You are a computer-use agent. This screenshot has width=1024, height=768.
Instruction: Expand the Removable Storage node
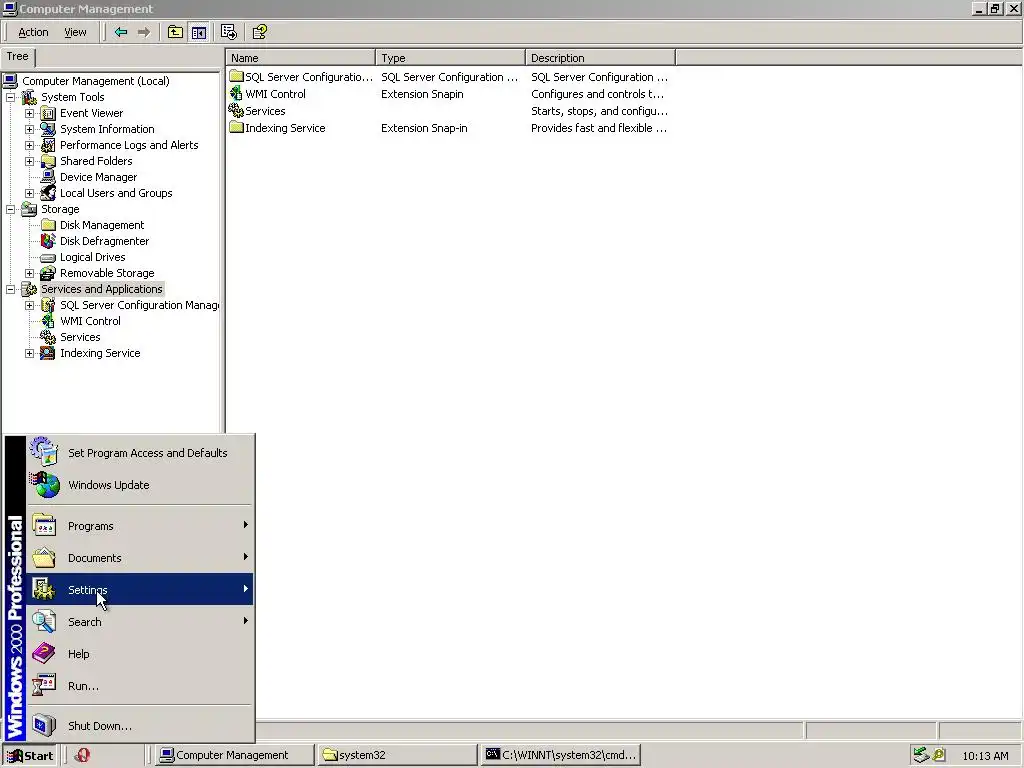click(x=29, y=273)
